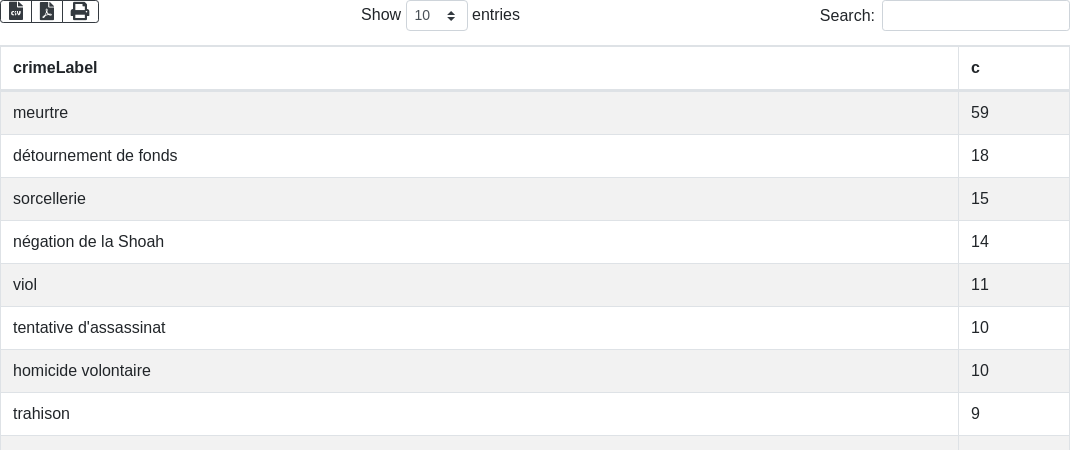Sort by the crimeLabel column header
This screenshot has height=450, width=1070.
pyautogui.click(x=55, y=68)
